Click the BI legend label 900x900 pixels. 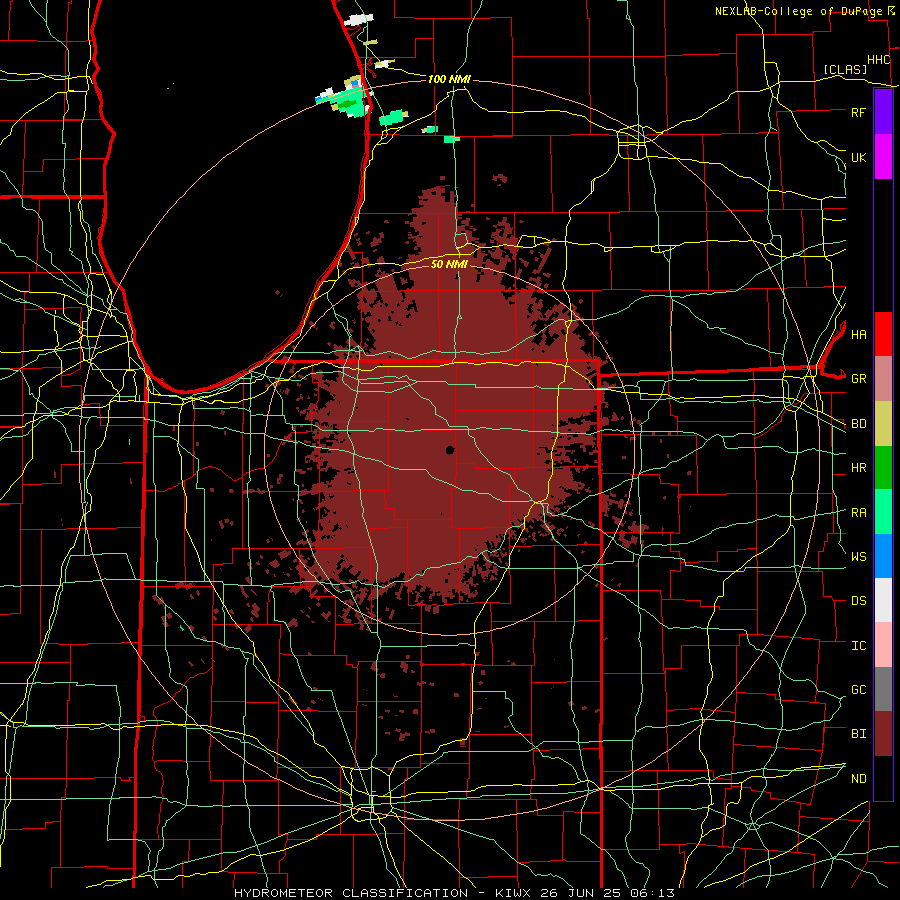pyautogui.click(x=858, y=734)
